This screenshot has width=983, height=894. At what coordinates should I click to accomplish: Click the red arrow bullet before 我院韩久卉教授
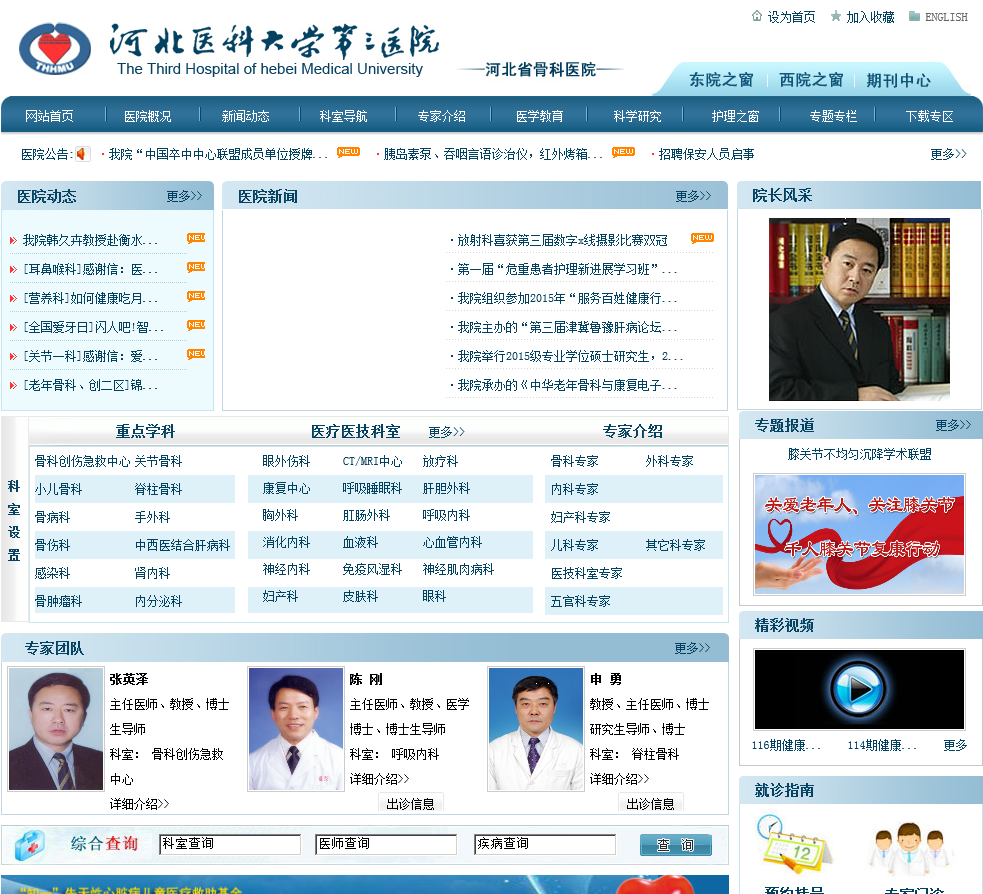point(13,240)
